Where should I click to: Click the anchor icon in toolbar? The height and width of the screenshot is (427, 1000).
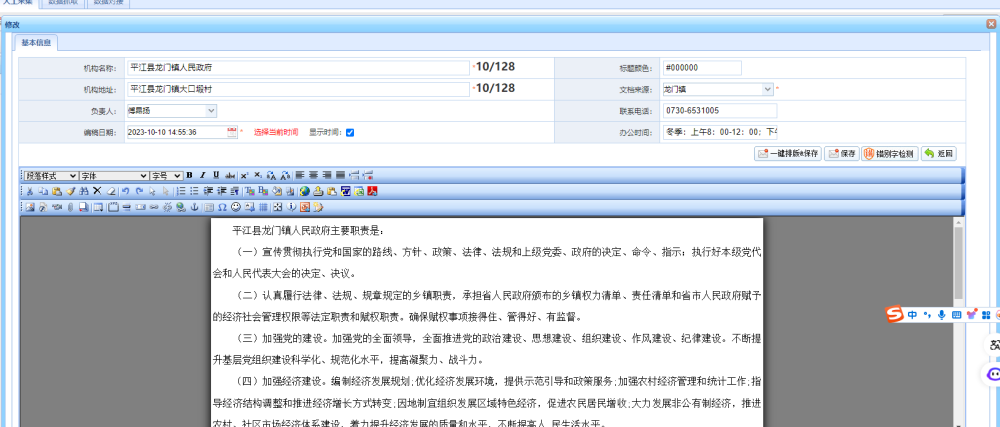[x=195, y=207]
